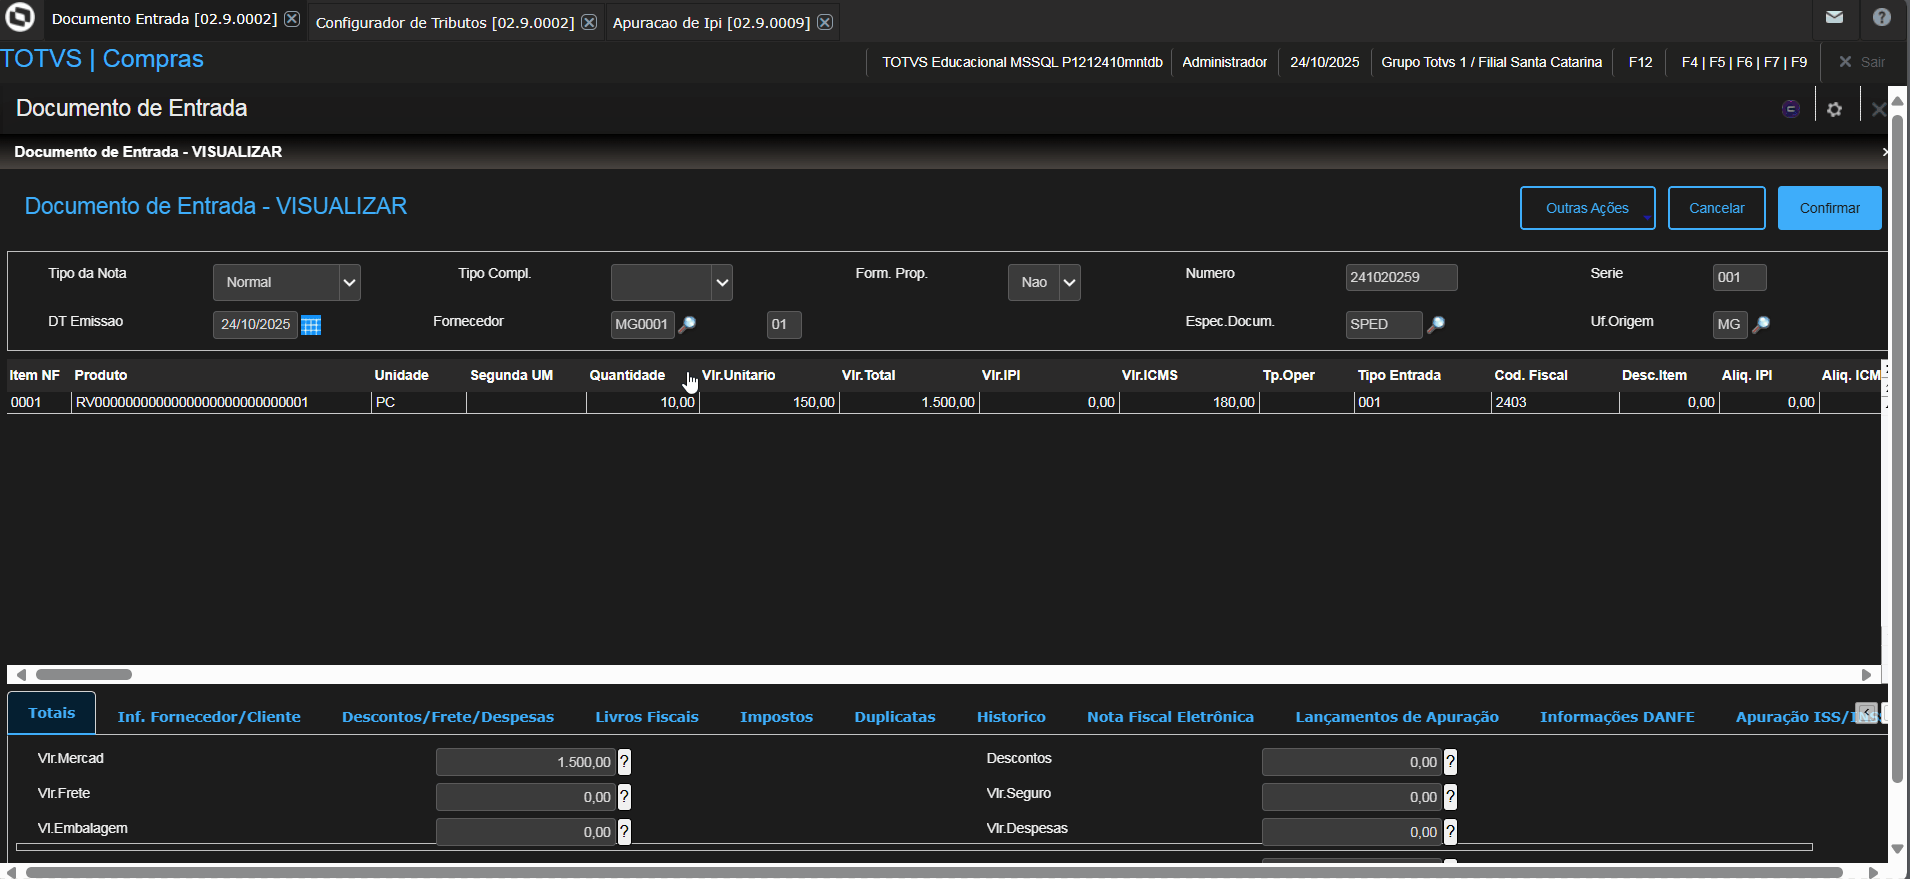Click grid scrollbar left arrow
The height and width of the screenshot is (879, 1910).
click(x=21, y=675)
